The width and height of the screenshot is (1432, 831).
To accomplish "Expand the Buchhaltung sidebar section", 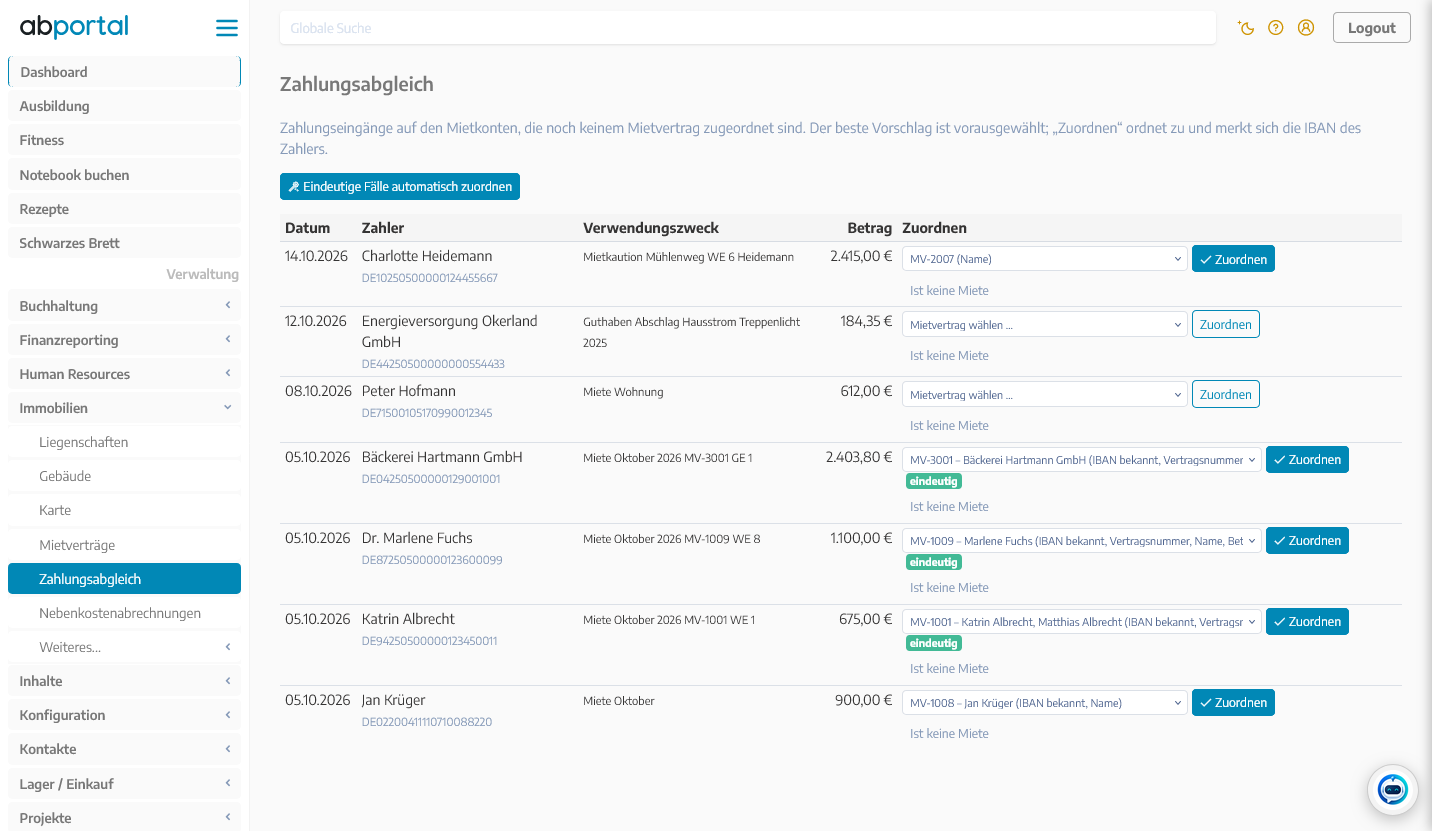I will (x=124, y=306).
